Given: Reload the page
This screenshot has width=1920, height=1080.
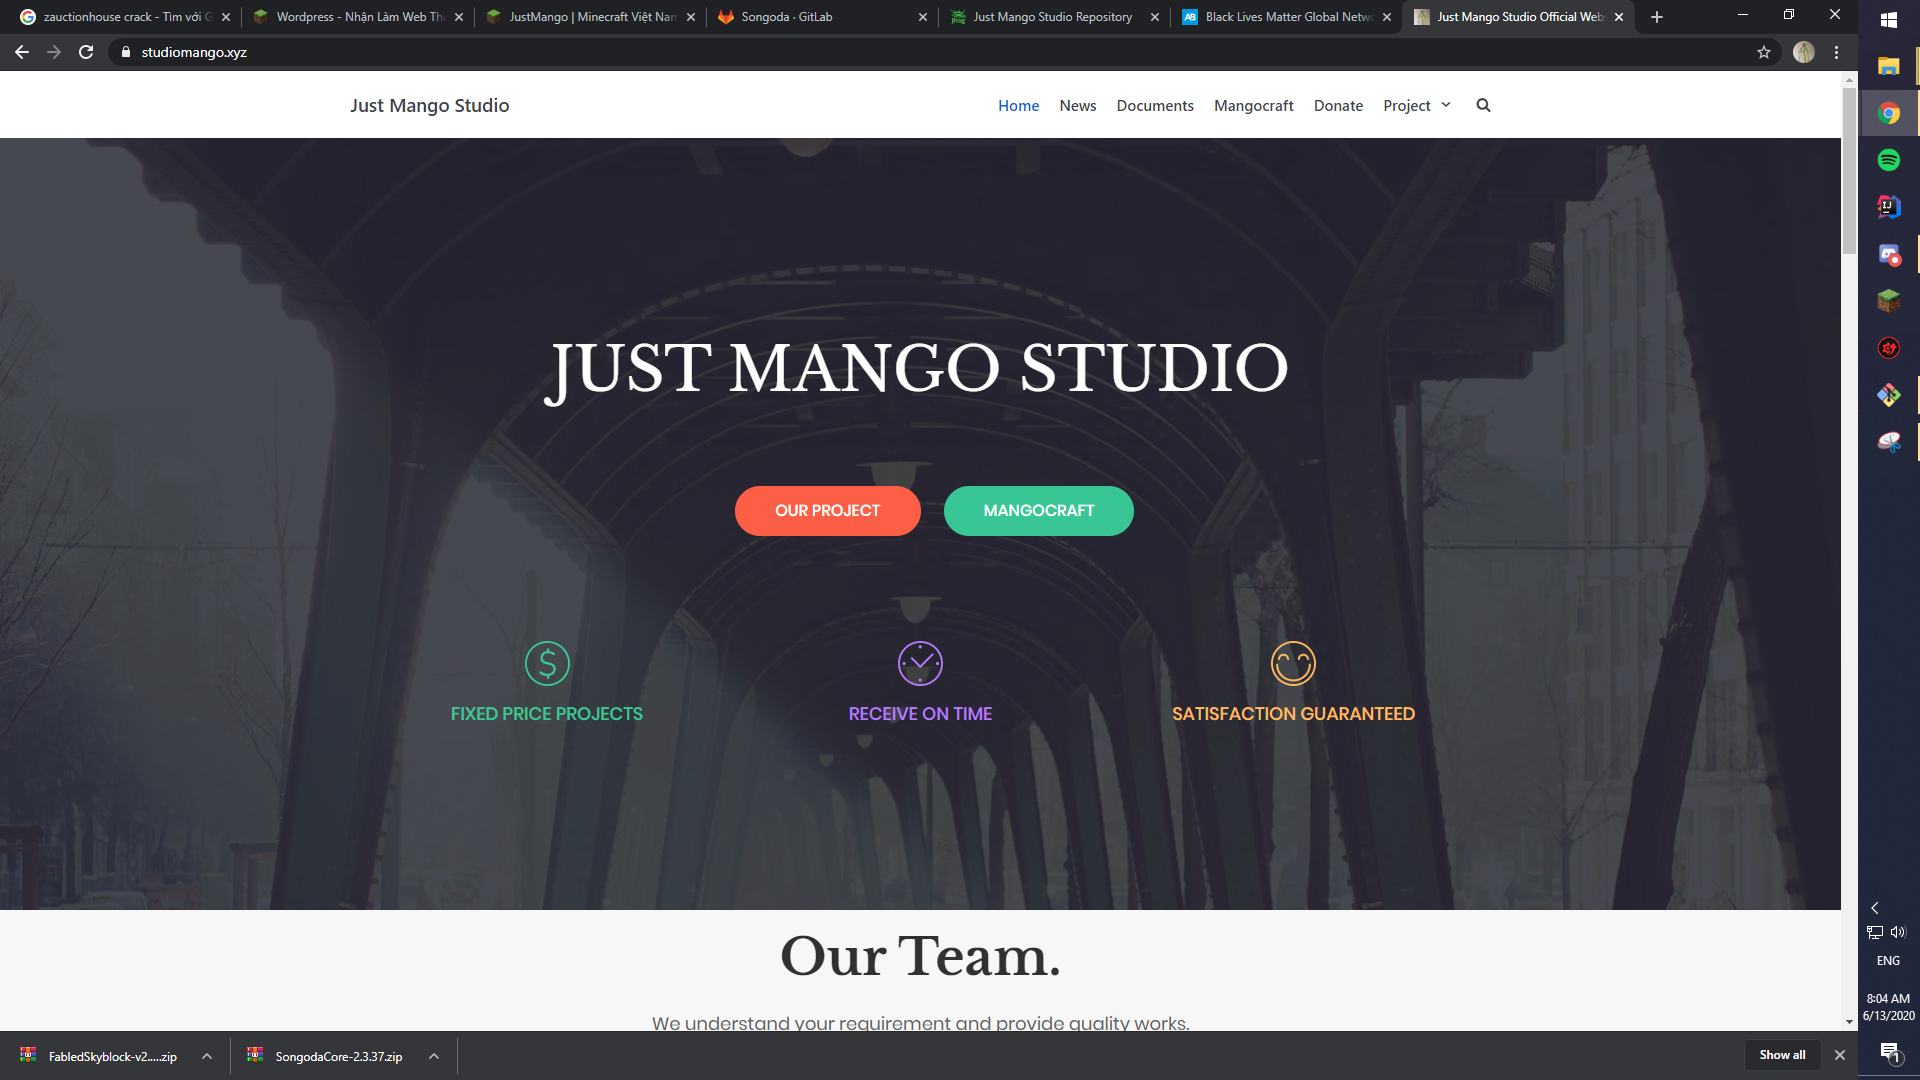Looking at the screenshot, I should pyautogui.click(x=86, y=52).
